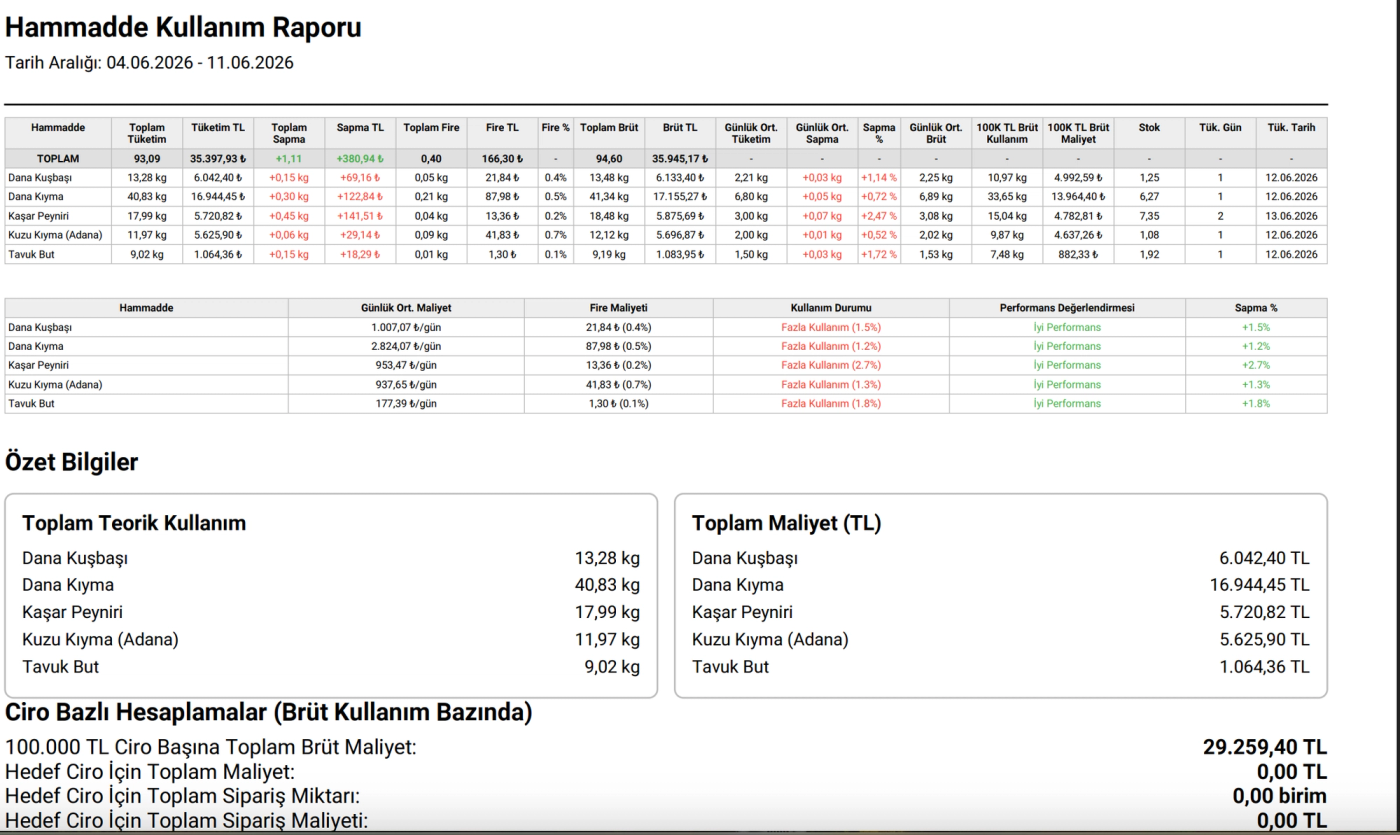
Task: Click the "Tük. Tarih" column header
Action: point(1291,128)
